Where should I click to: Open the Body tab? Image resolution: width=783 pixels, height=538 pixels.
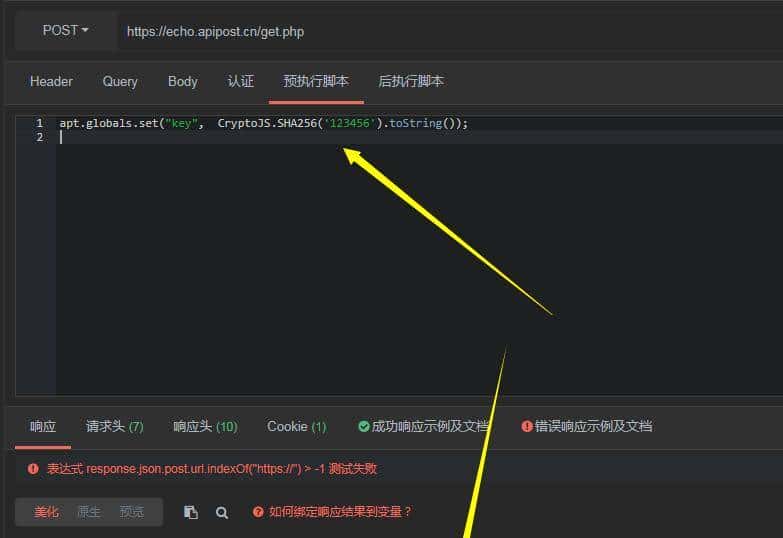coord(182,81)
